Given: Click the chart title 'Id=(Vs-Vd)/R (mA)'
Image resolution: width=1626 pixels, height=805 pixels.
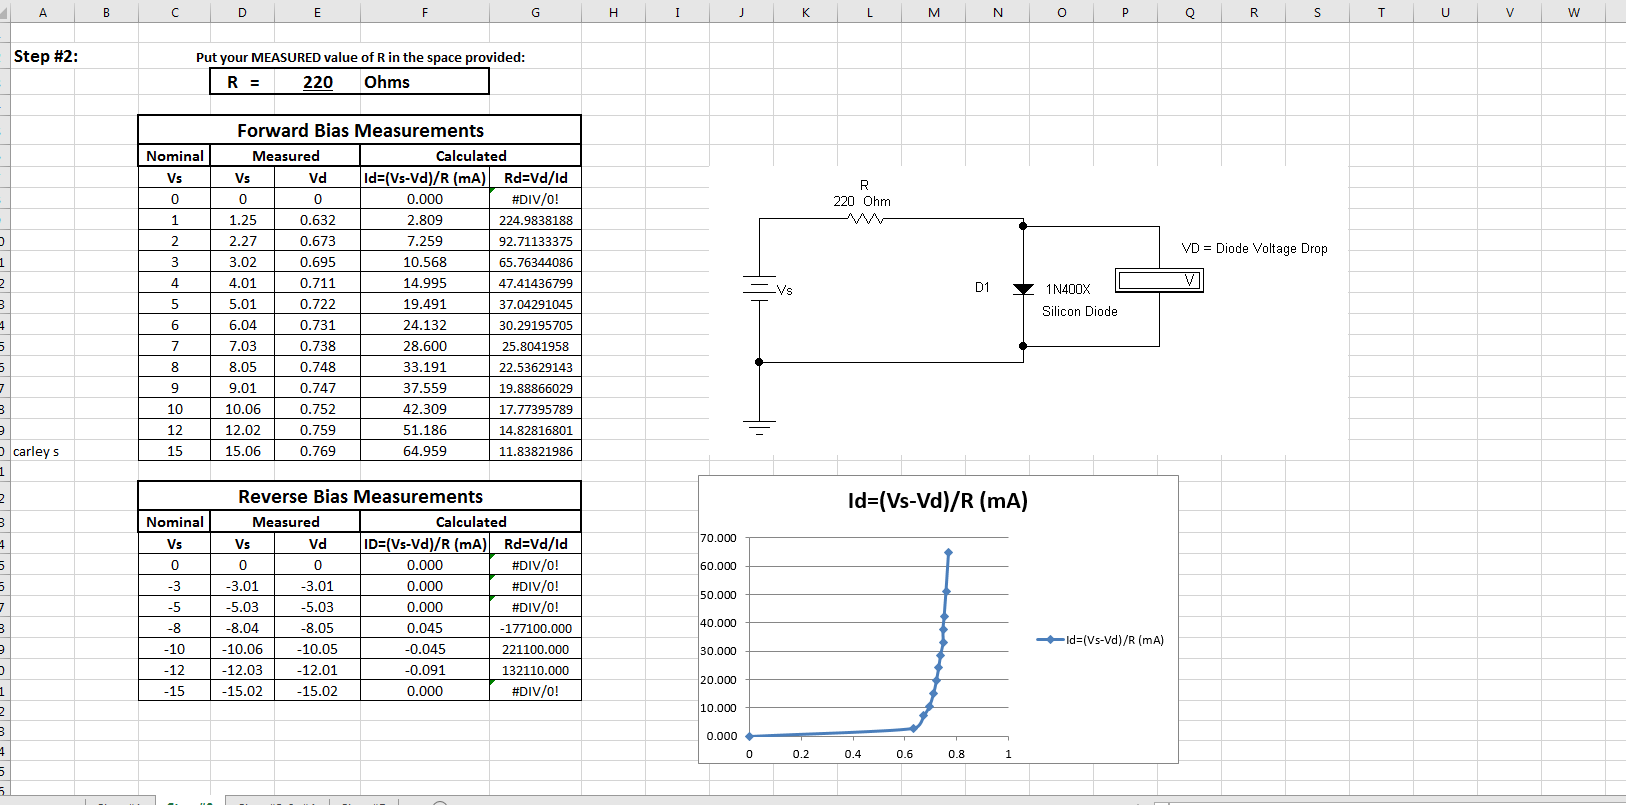Looking at the screenshot, I should [x=938, y=501].
